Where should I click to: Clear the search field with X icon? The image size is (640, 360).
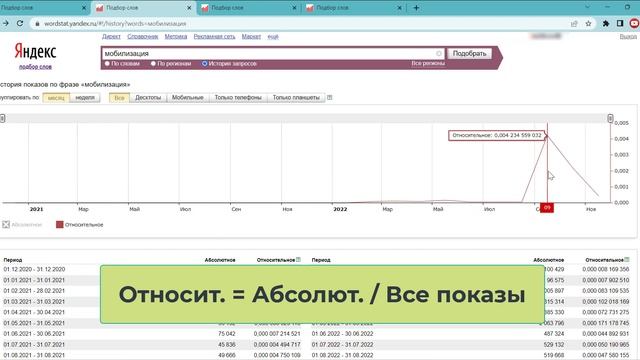pyautogui.click(x=439, y=53)
